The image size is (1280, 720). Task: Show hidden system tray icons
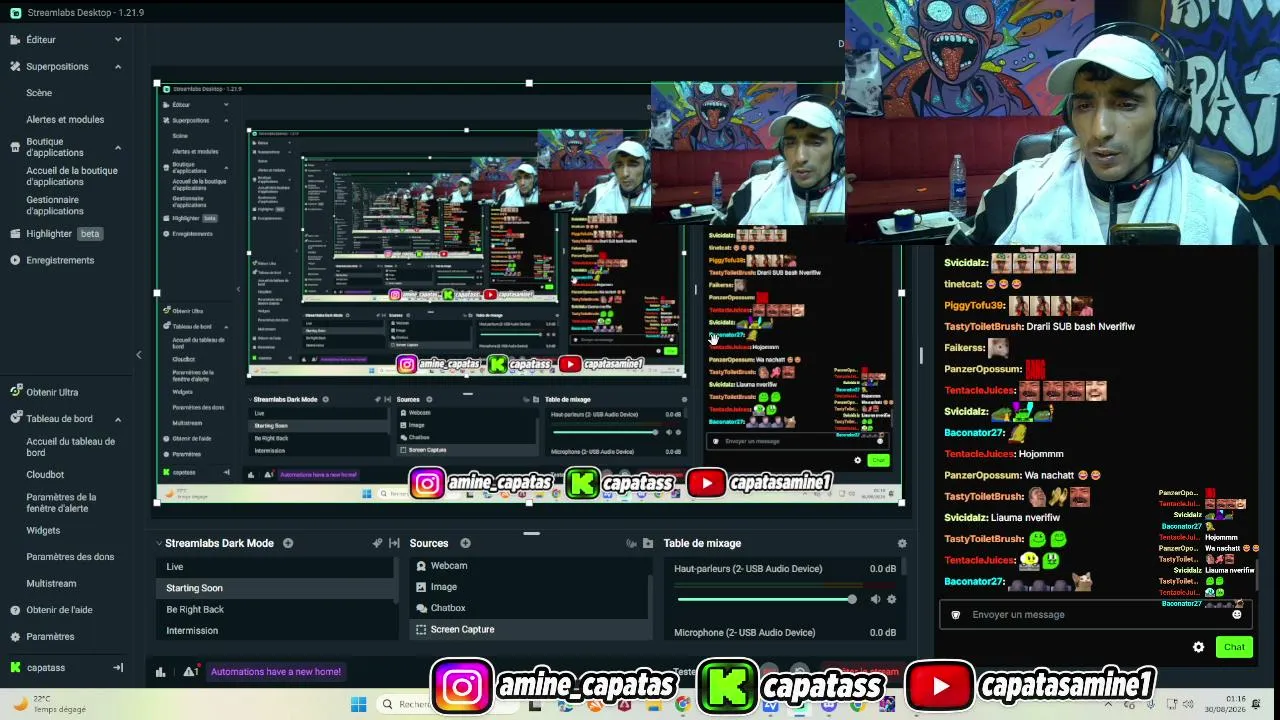pos(1110,704)
